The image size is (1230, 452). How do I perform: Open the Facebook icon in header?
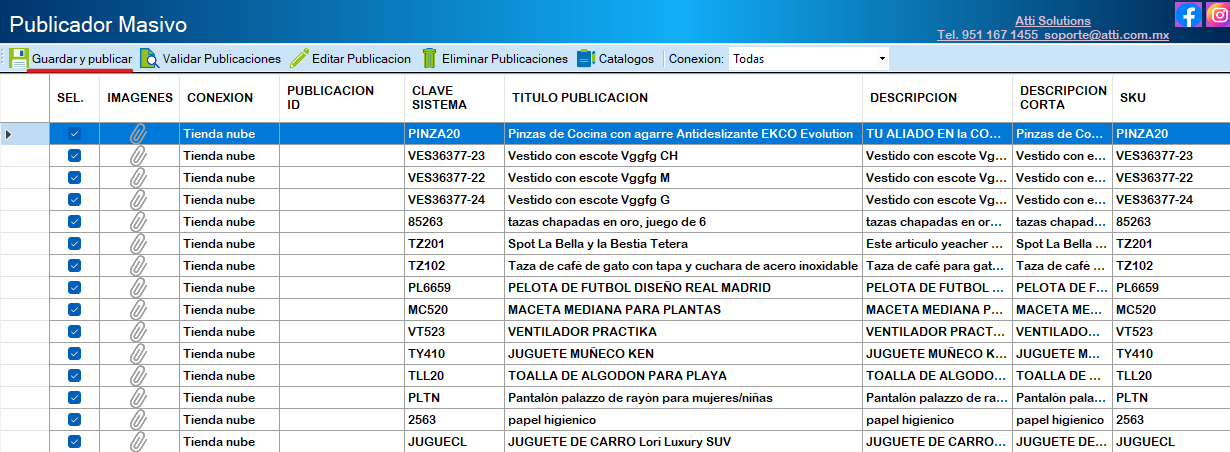pos(1188,15)
